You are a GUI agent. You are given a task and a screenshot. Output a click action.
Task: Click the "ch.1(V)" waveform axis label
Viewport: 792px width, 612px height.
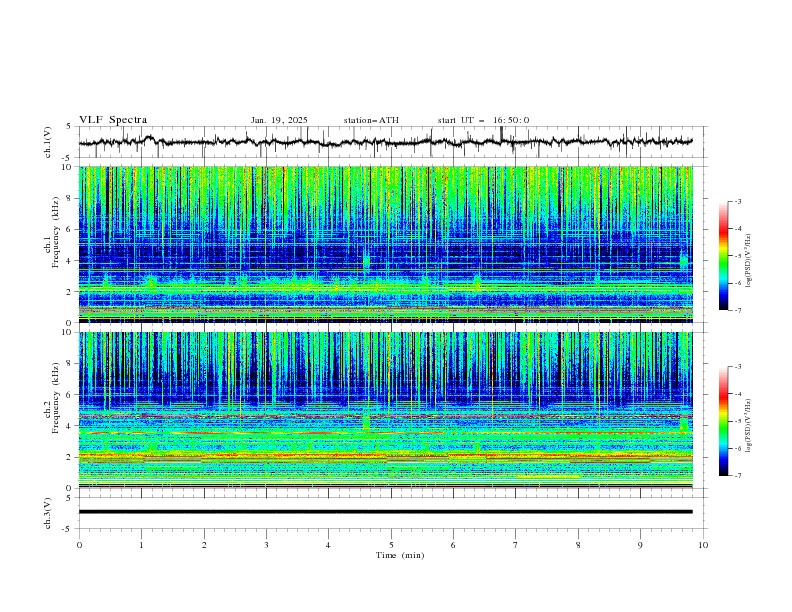coord(48,142)
